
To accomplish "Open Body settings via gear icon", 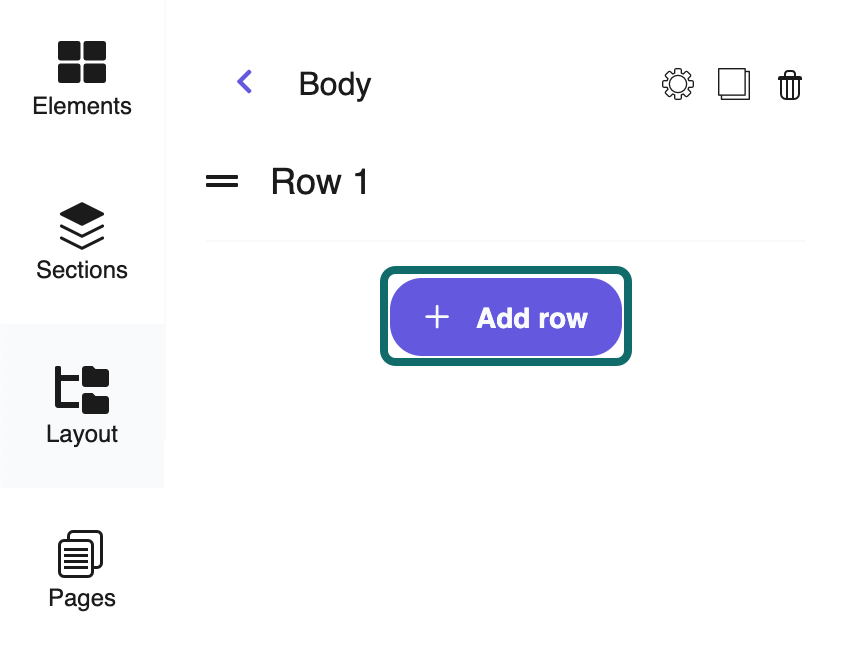I will pyautogui.click(x=678, y=84).
